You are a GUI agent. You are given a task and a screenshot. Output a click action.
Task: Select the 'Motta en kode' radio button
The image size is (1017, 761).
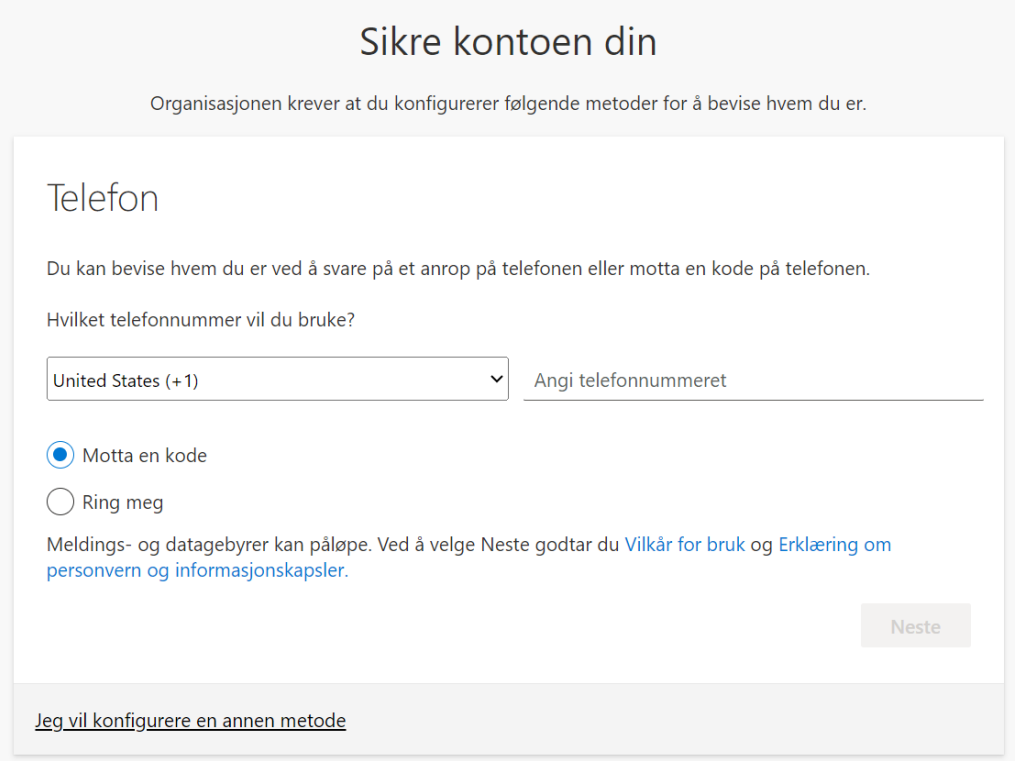pos(61,456)
